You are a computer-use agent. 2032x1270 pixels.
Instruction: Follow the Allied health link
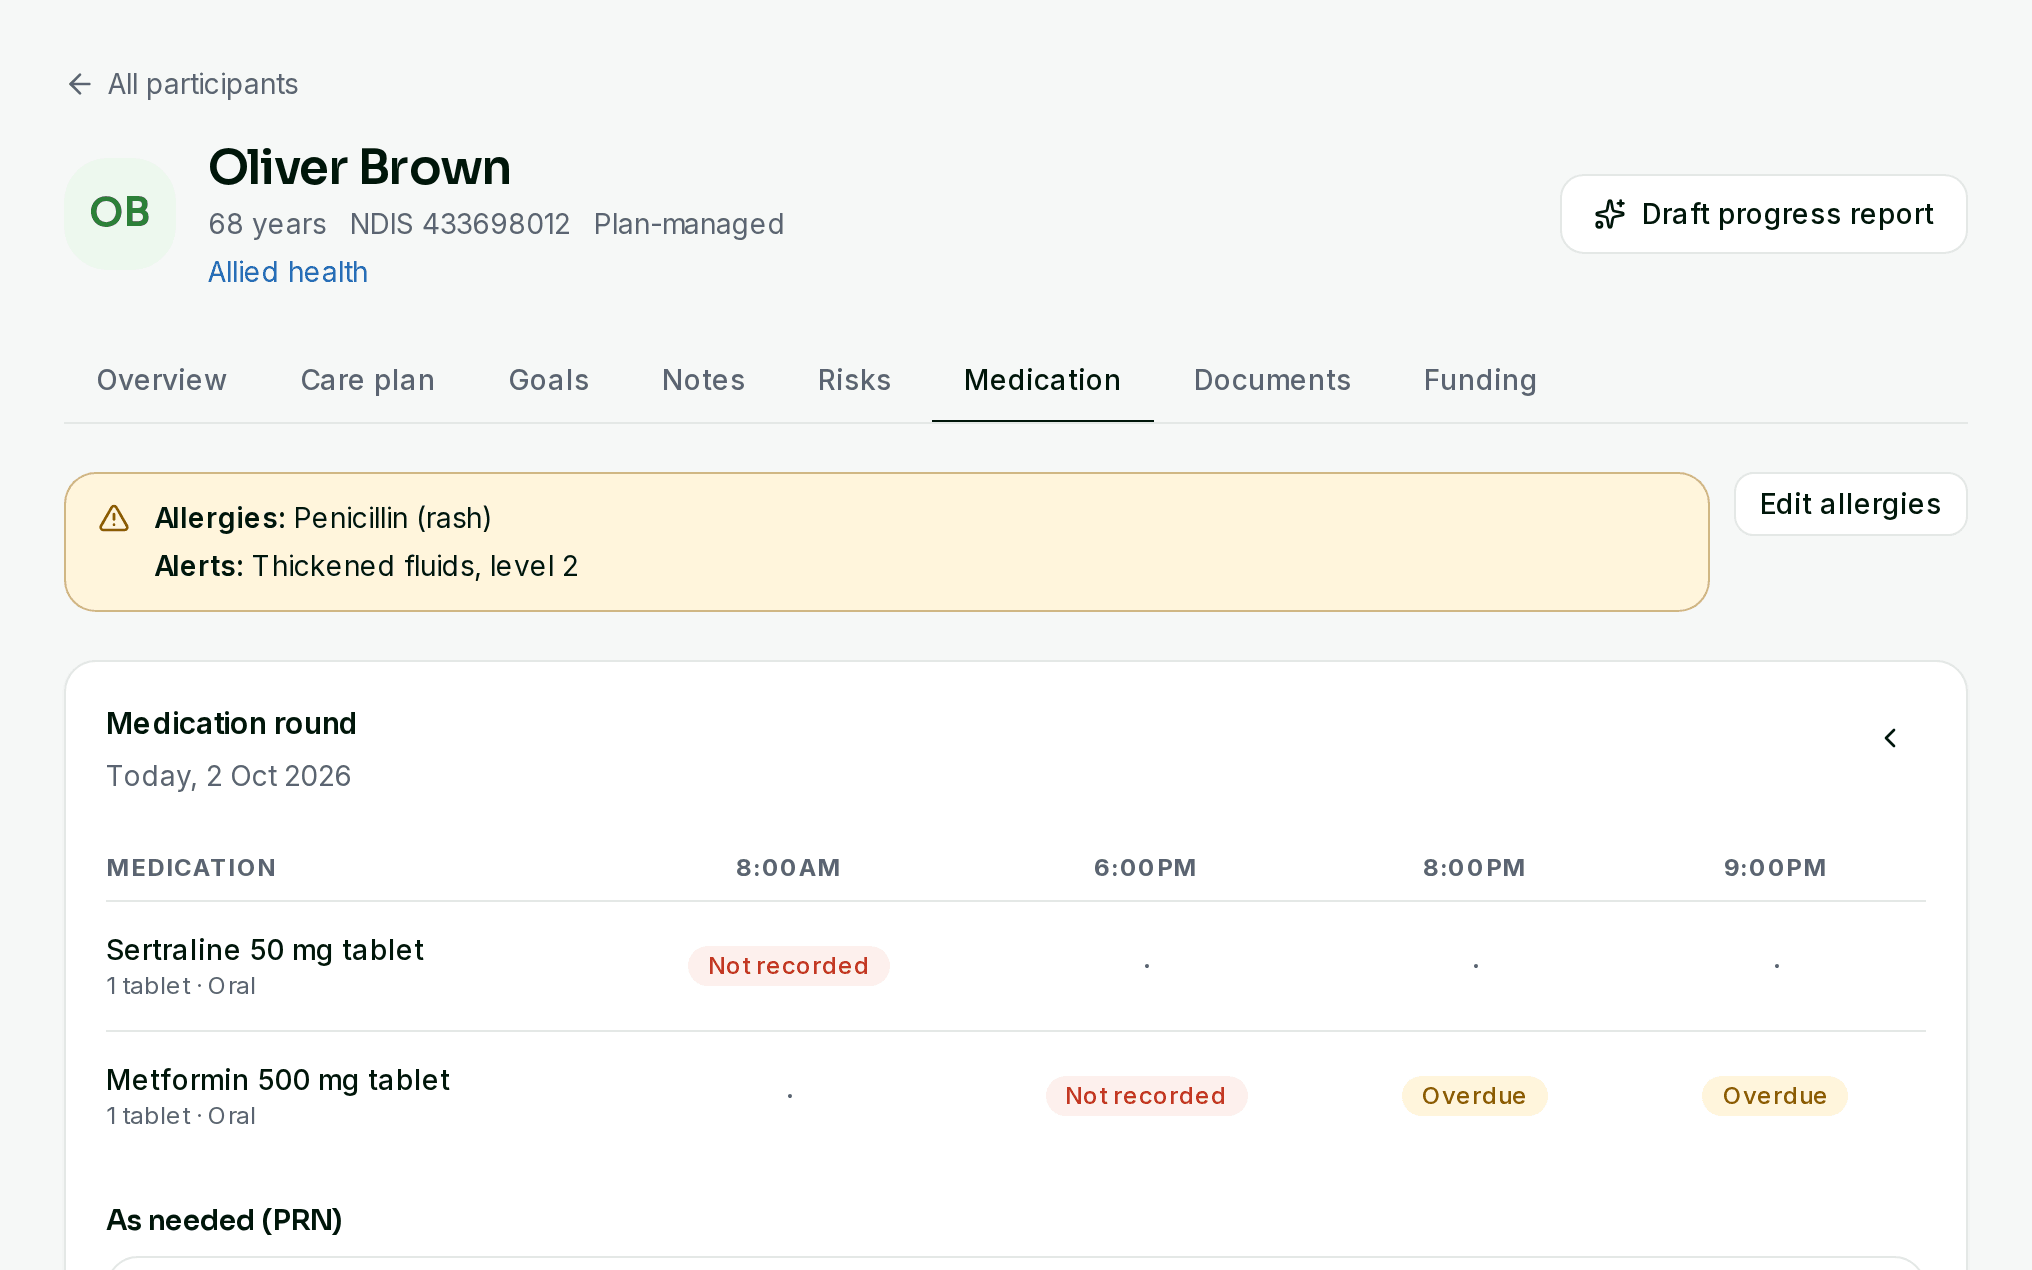tap(288, 272)
